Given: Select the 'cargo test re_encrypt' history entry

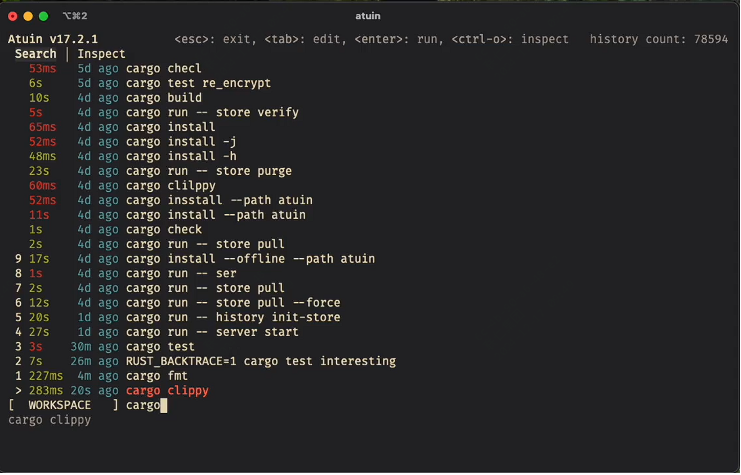Looking at the screenshot, I should [198, 83].
